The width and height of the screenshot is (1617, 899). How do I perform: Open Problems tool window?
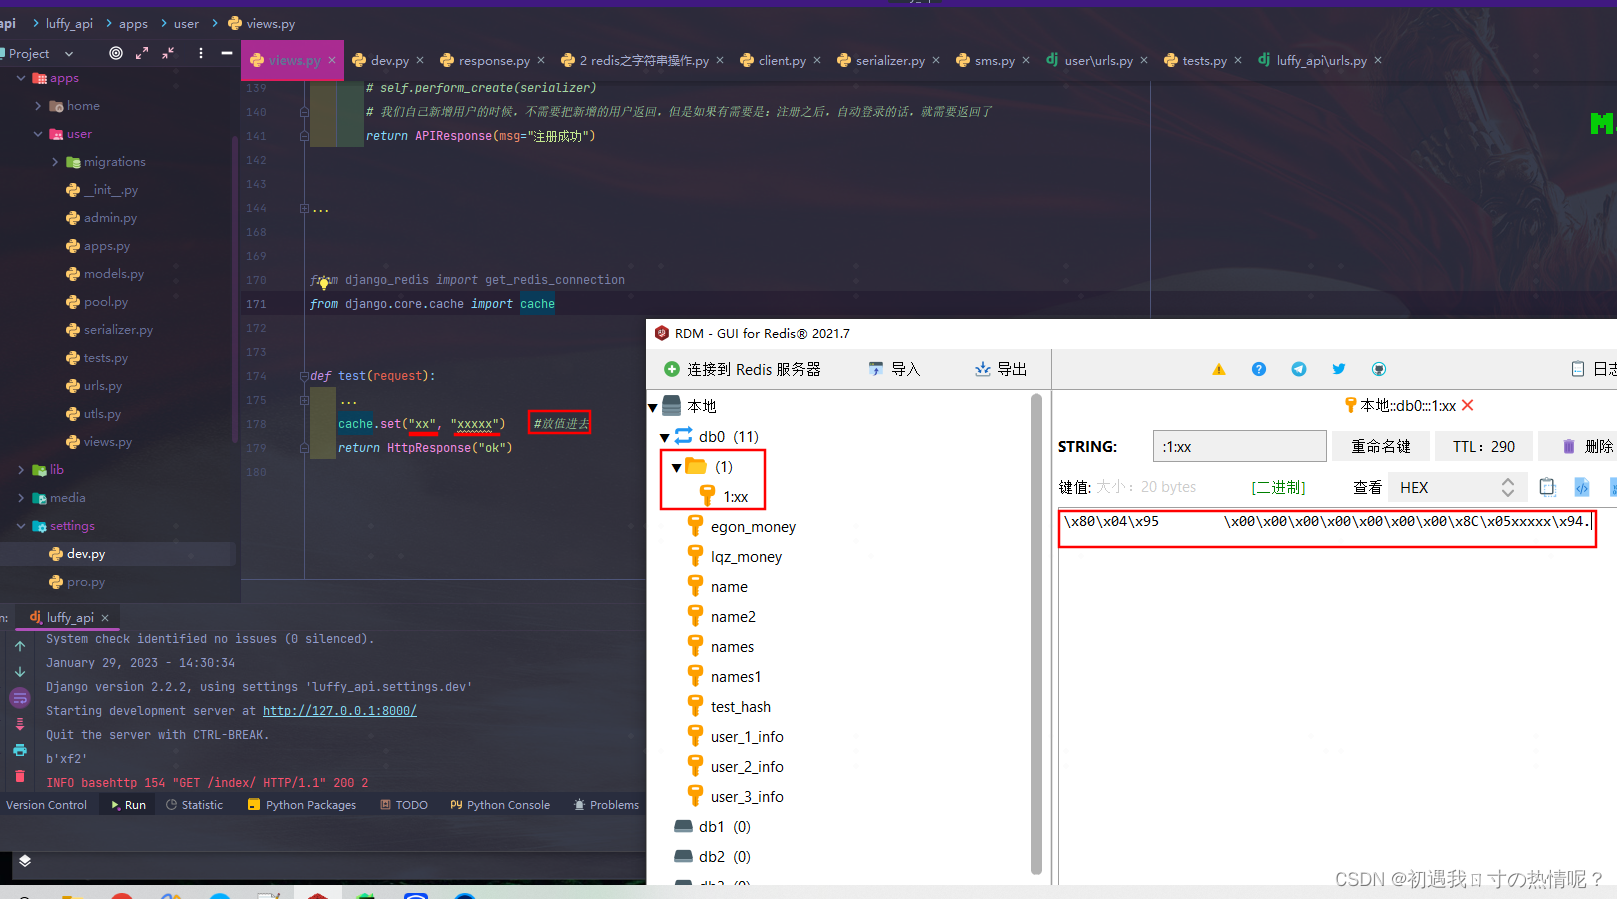pos(606,805)
